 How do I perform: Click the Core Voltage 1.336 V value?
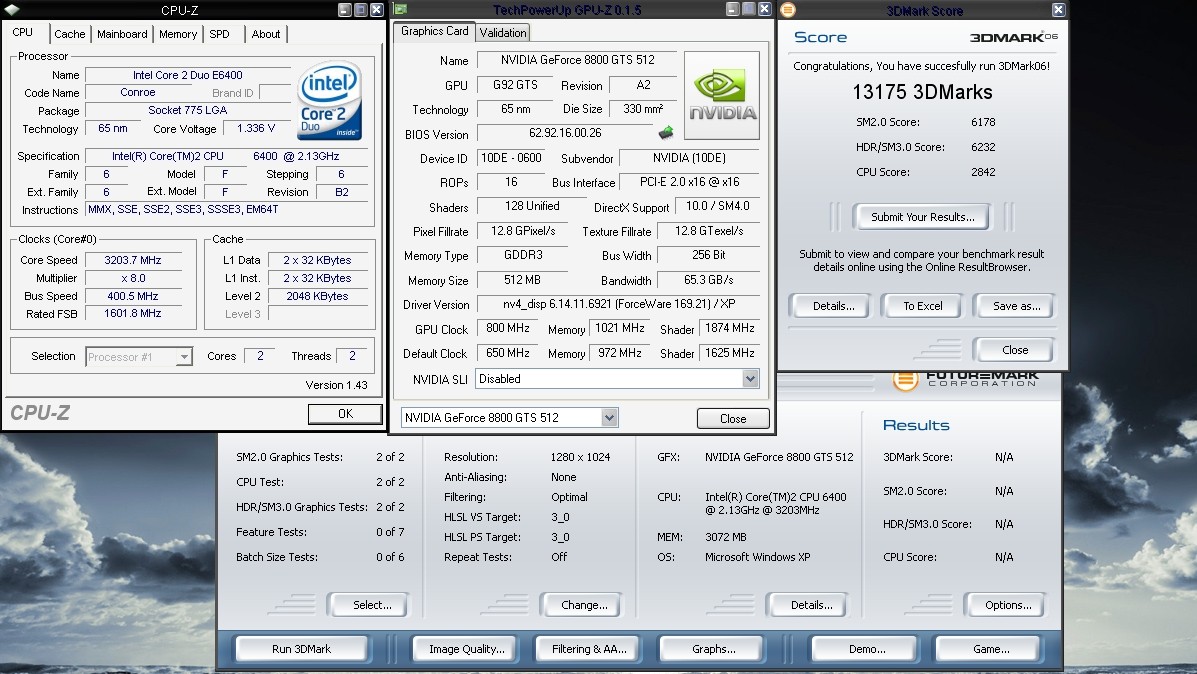tap(256, 128)
